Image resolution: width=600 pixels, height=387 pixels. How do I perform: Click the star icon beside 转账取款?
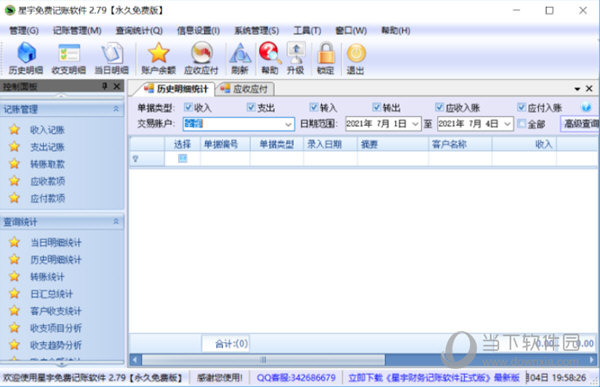(15, 164)
